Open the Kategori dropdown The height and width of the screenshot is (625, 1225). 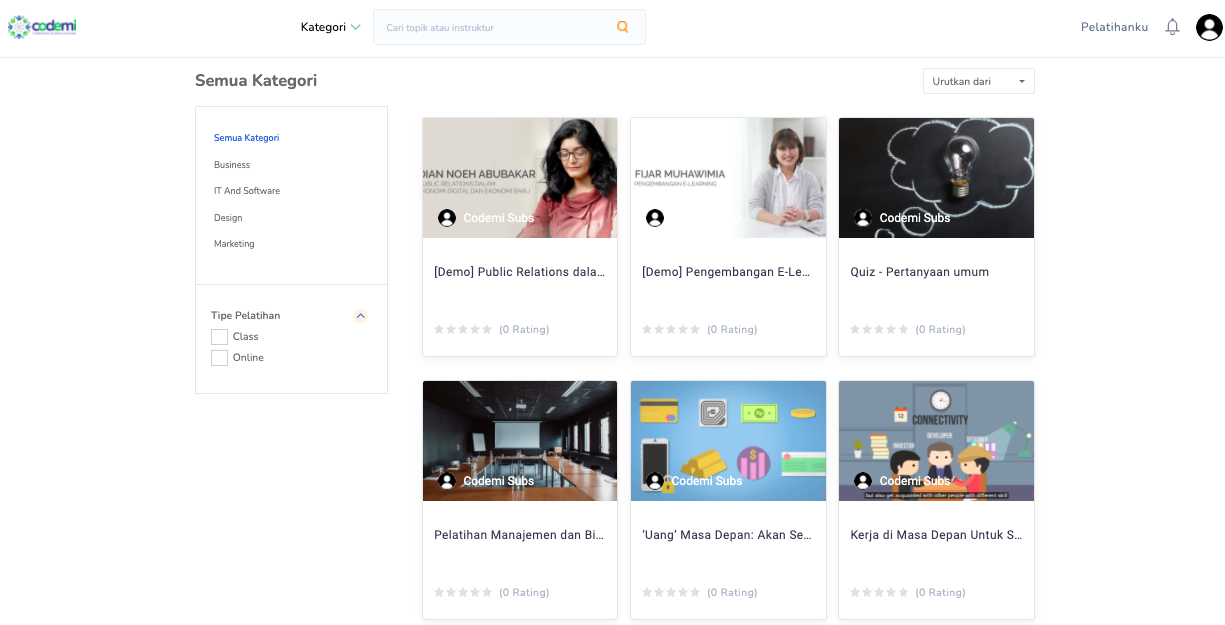tap(330, 27)
